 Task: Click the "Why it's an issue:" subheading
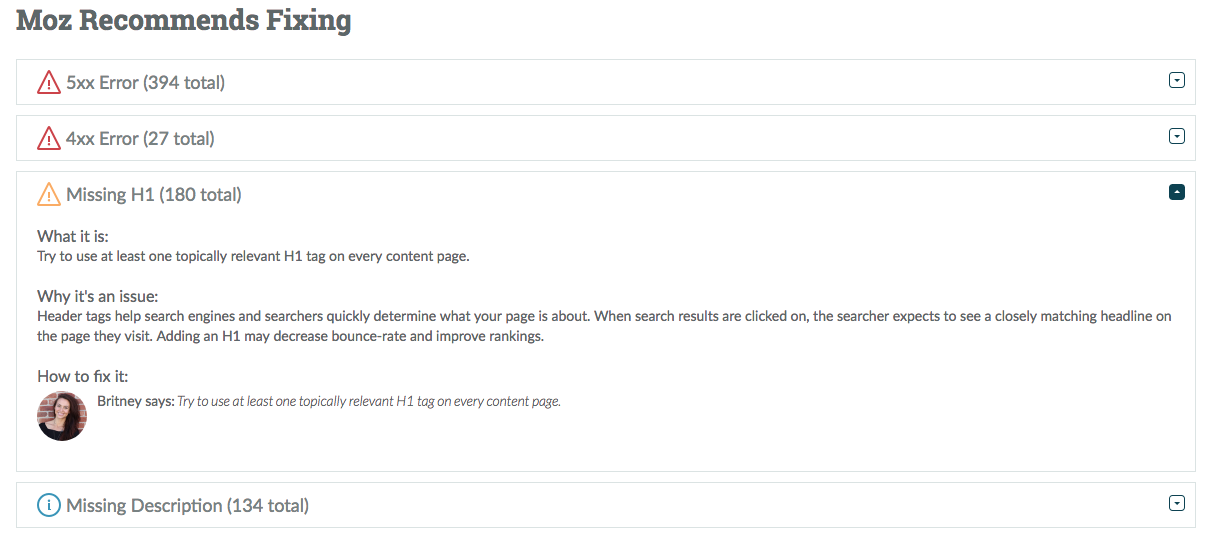[x=98, y=297]
